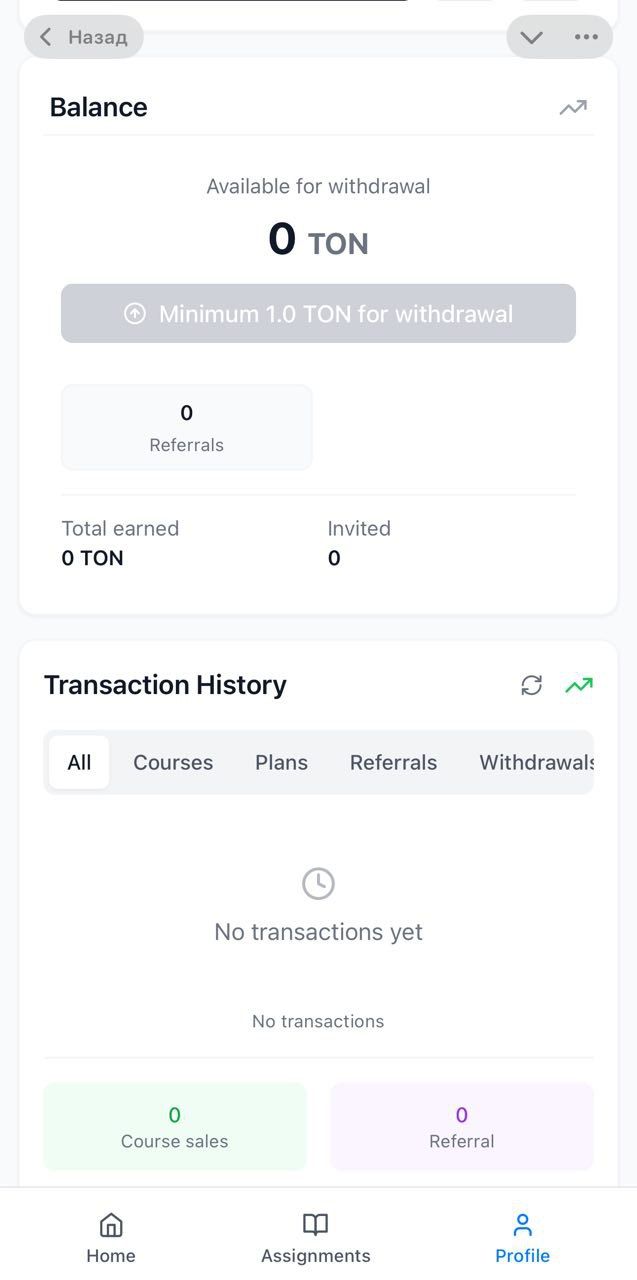Viewport: 637px width, 1280px height.
Task: Open the three-dot menu at top right
Action: (586, 36)
